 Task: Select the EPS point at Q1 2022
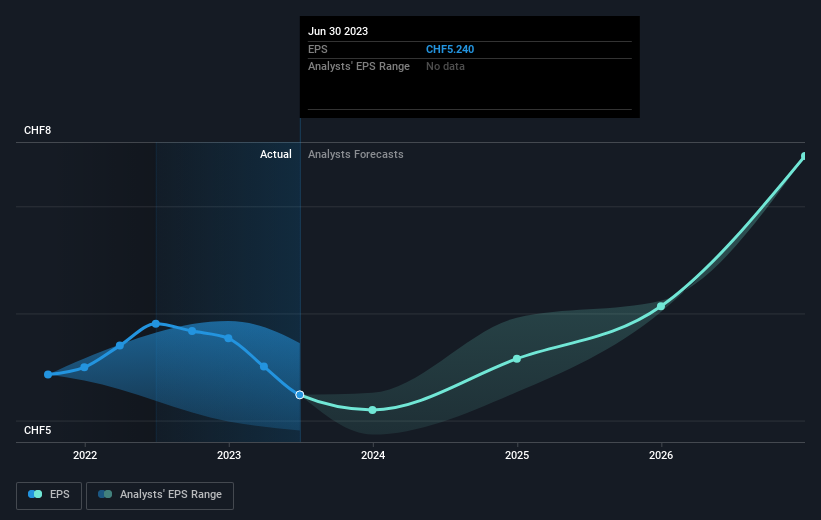(x=84, y=368)
